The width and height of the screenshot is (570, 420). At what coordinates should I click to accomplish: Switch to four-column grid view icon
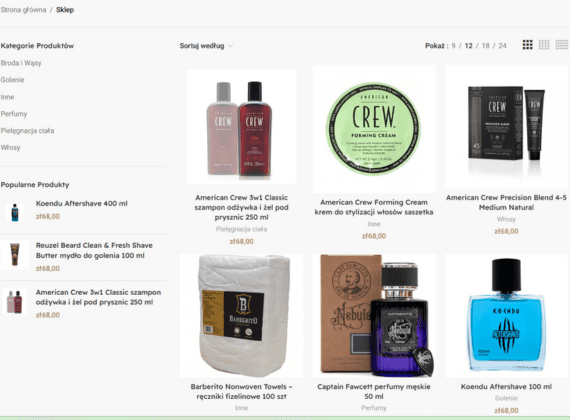coord(544,45)
